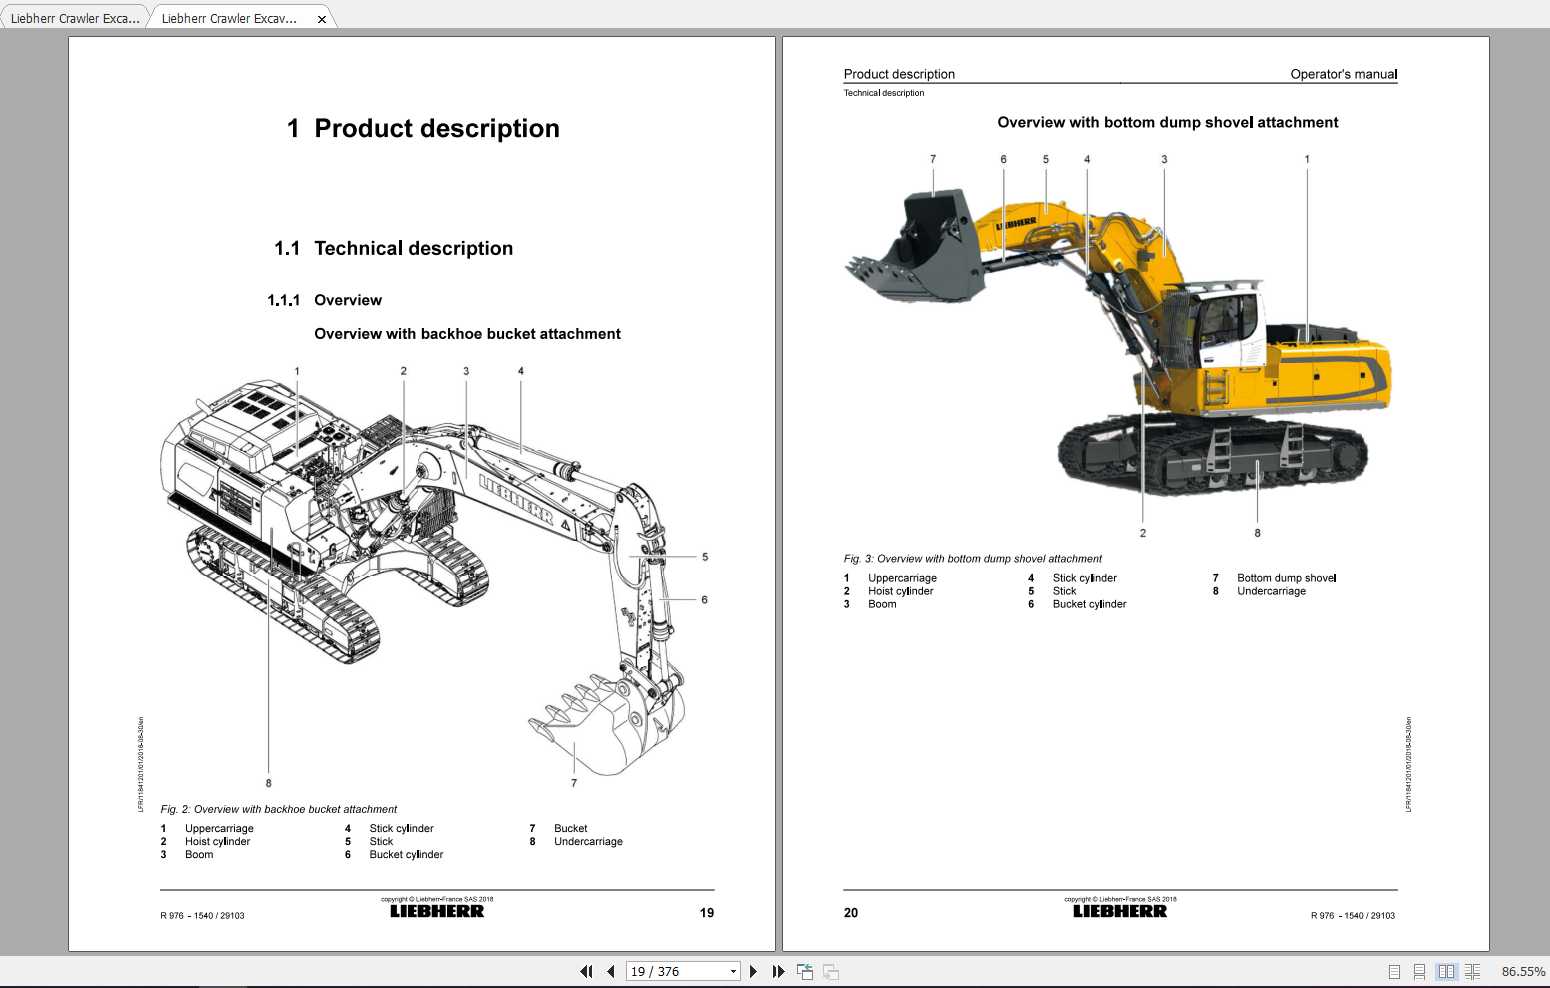
Task: Skip to the last page
Action: tap(779, 971)
